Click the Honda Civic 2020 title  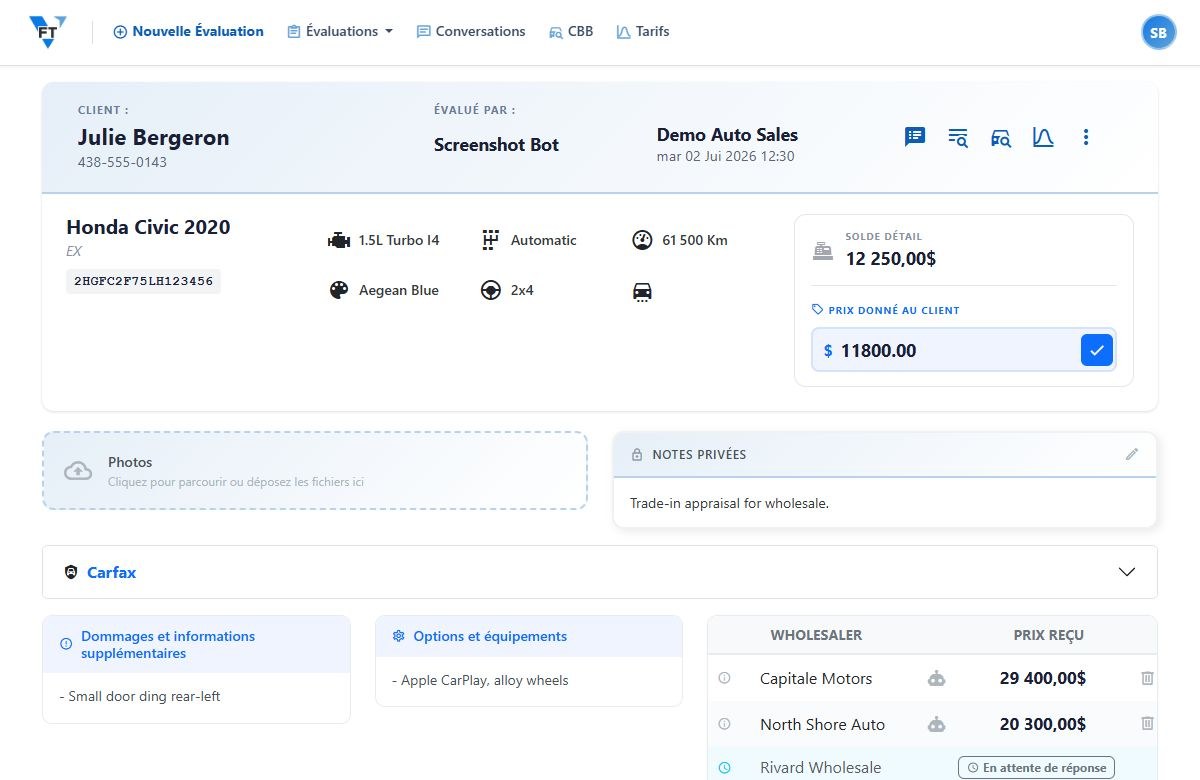pyautogui.click(x=148, y=227)
